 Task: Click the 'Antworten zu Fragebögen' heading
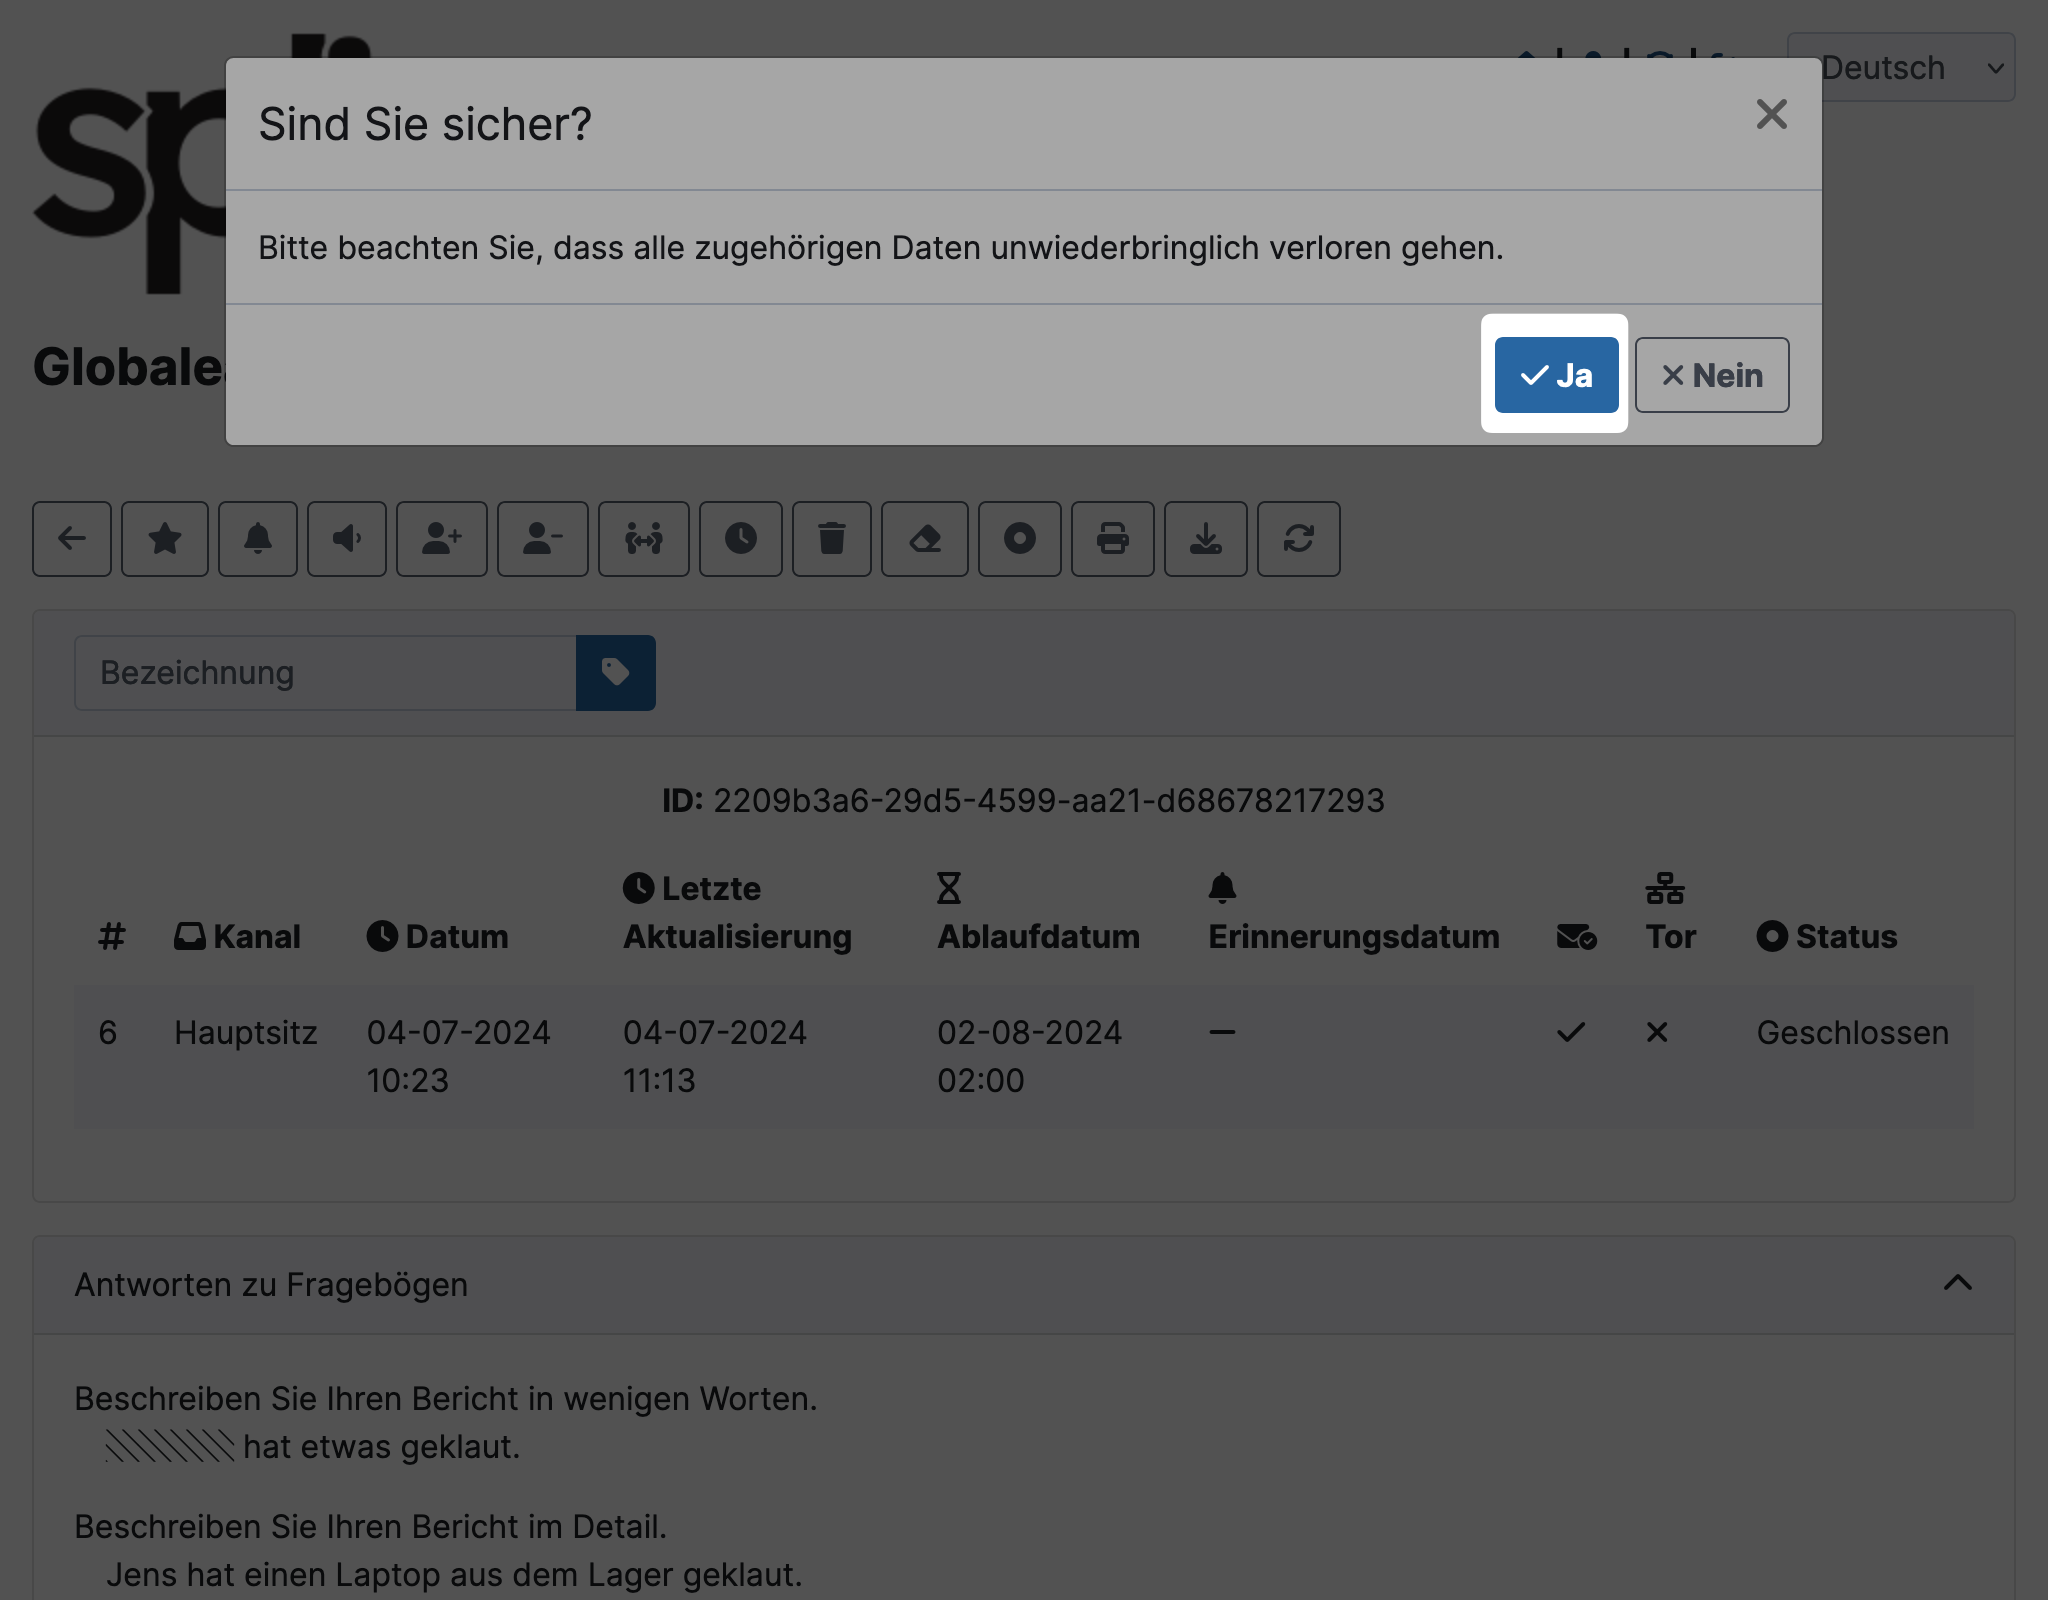[271, 1285]
